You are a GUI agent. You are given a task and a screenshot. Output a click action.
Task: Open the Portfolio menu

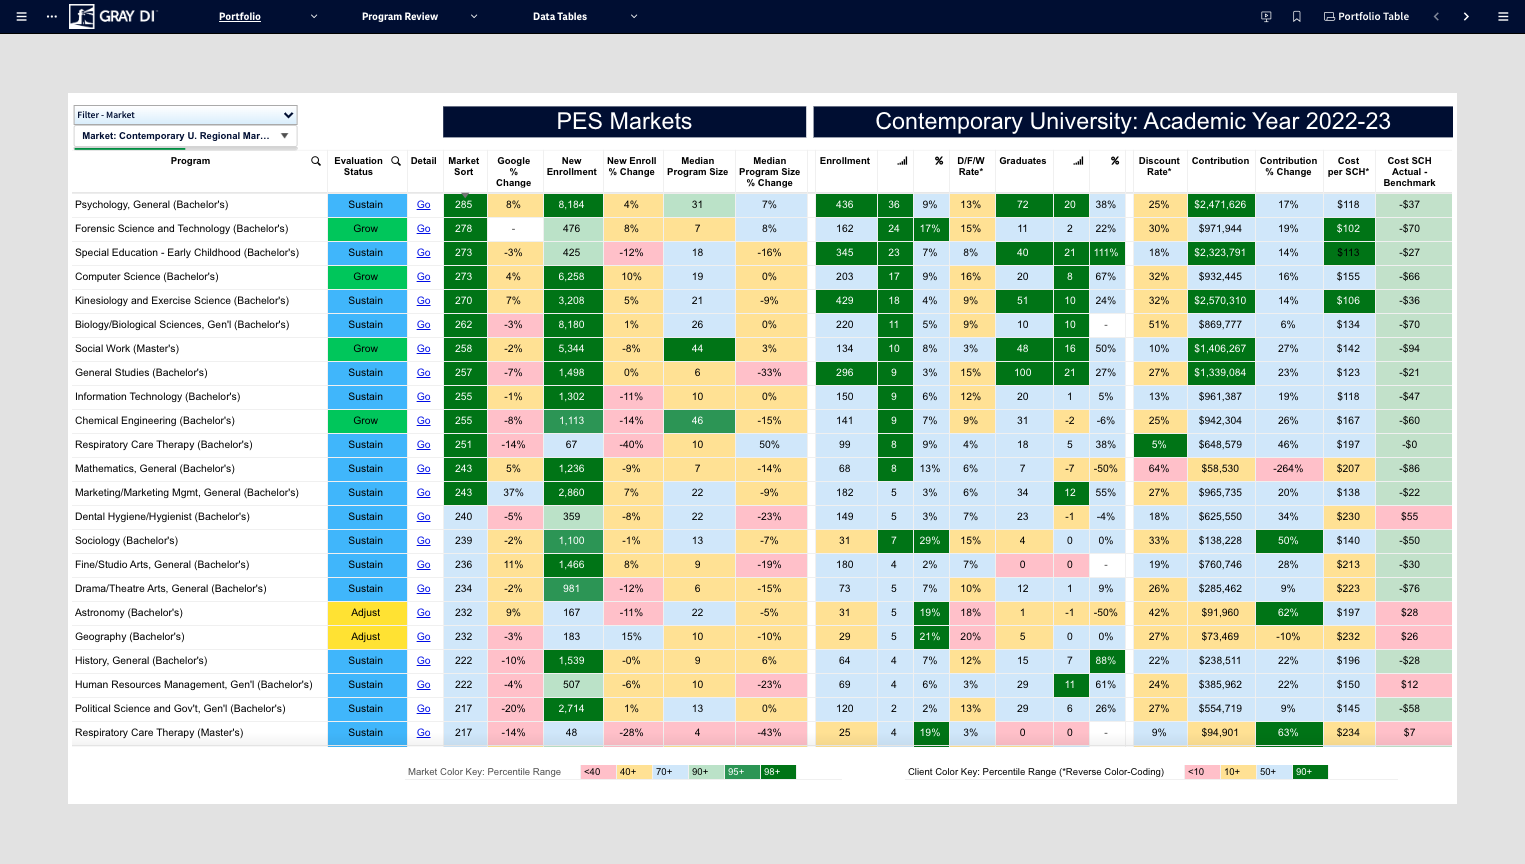[x=240, y=17]
